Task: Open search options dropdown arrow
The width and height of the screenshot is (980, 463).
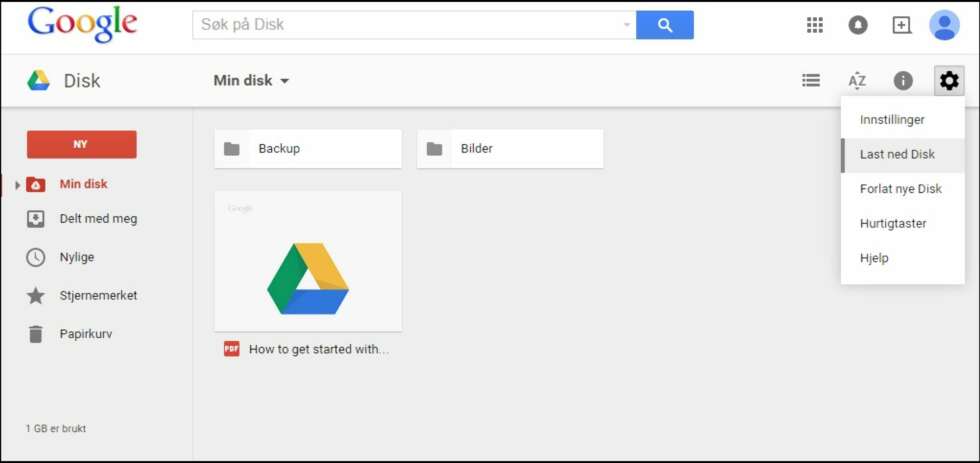Action: coord(627,26)
